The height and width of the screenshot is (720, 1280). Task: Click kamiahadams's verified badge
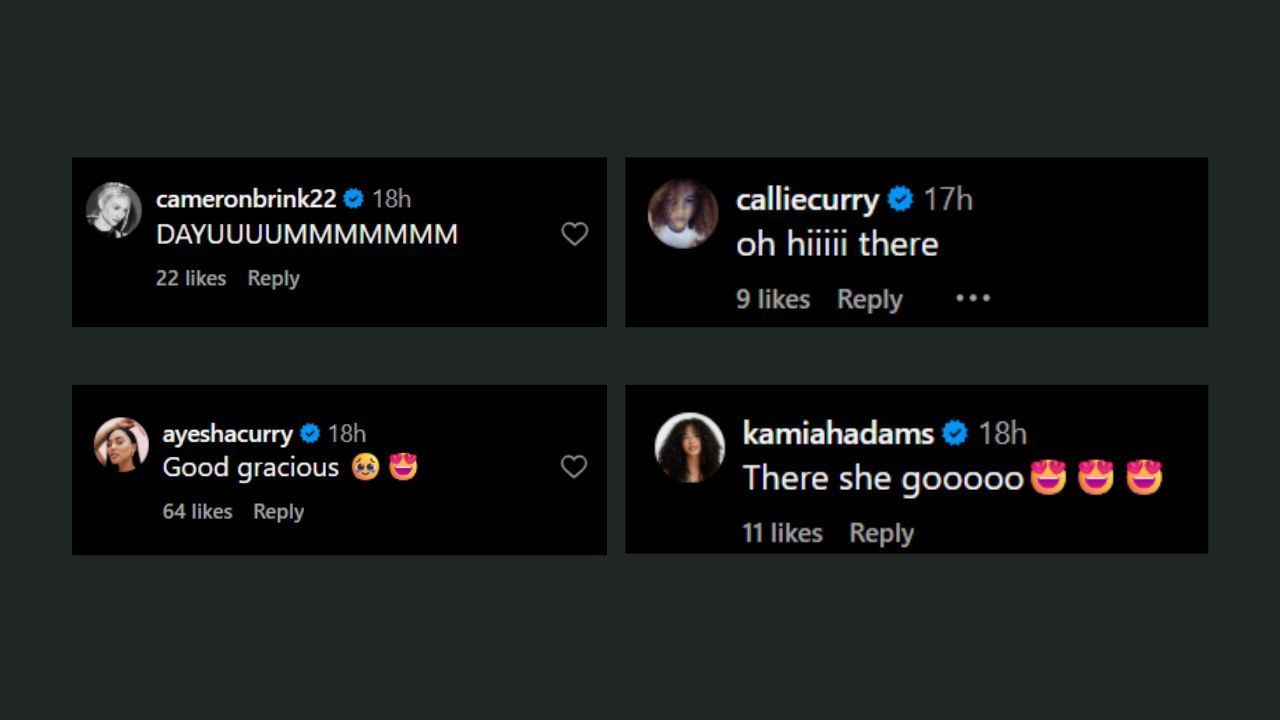pyautogui.click(x=955, y=433)
